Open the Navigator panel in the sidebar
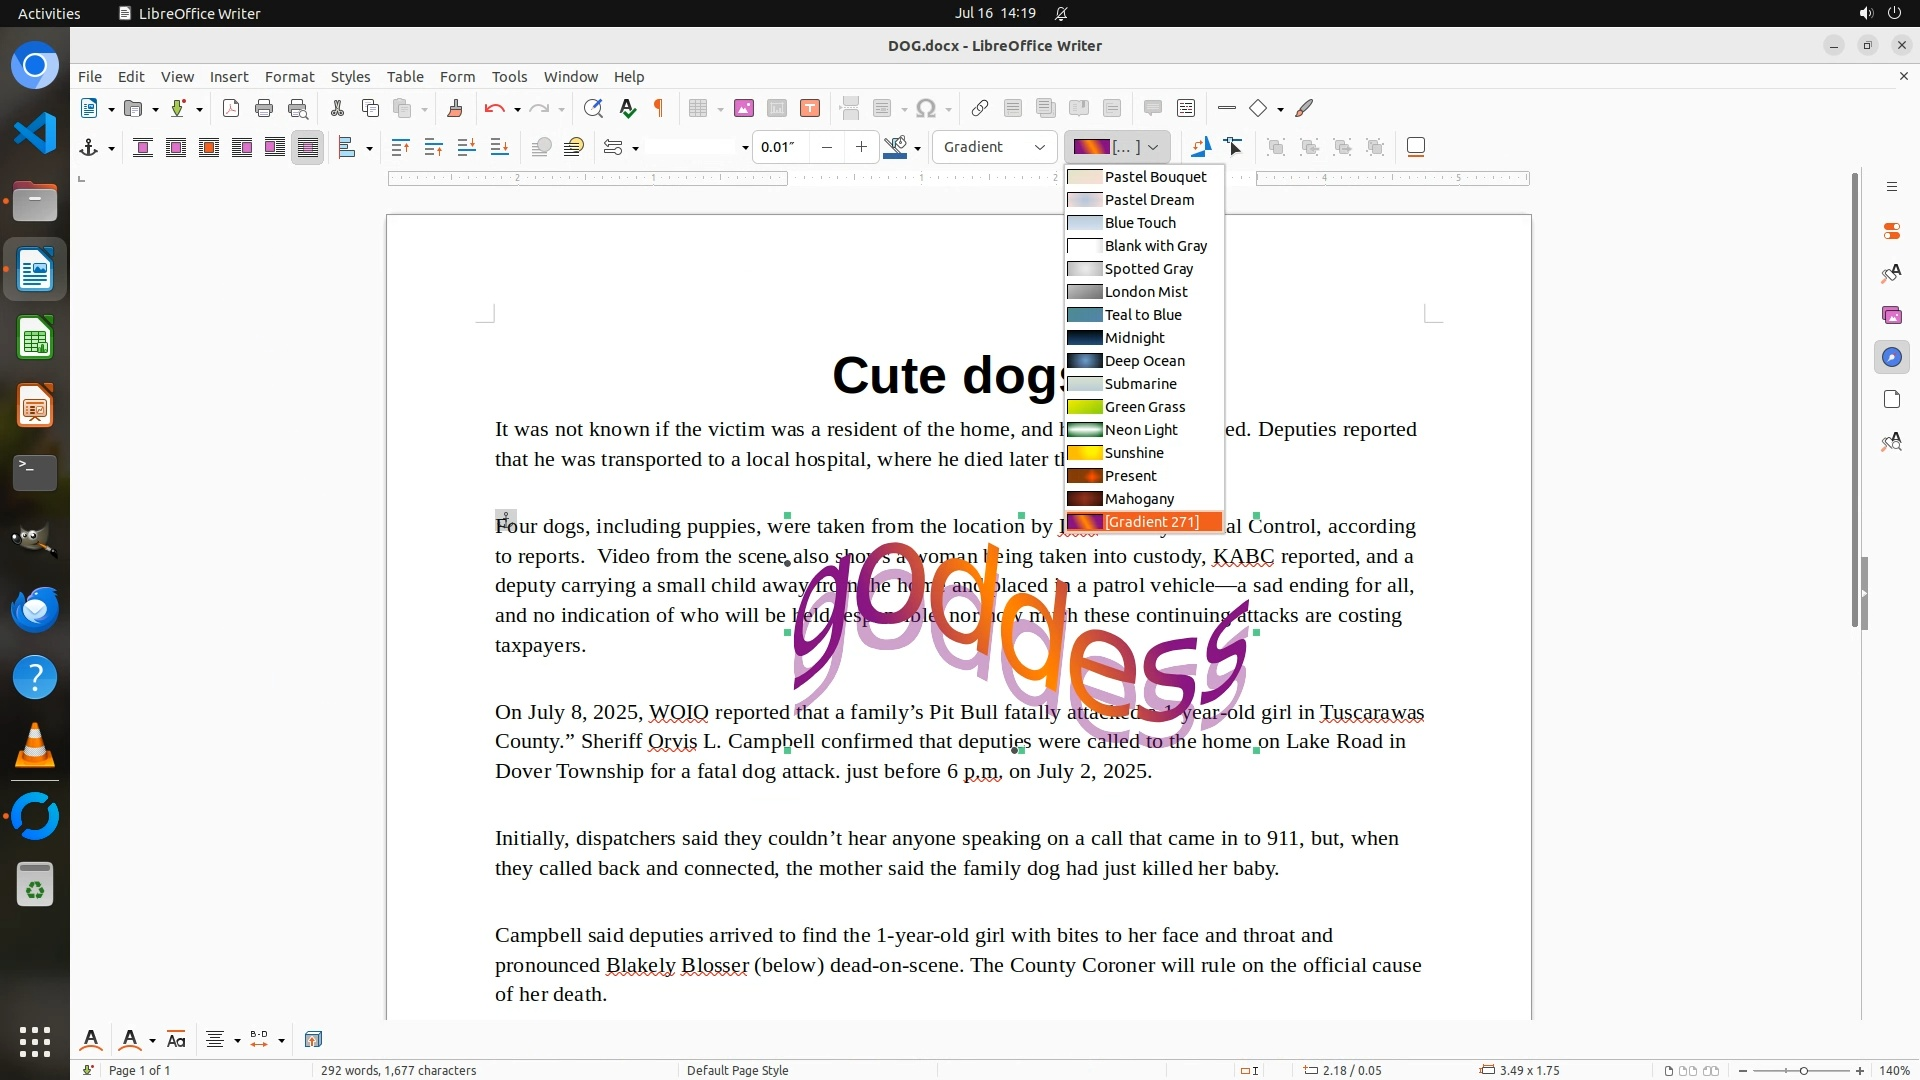The image size is (1920, 1080). [x=1891, y=357]
